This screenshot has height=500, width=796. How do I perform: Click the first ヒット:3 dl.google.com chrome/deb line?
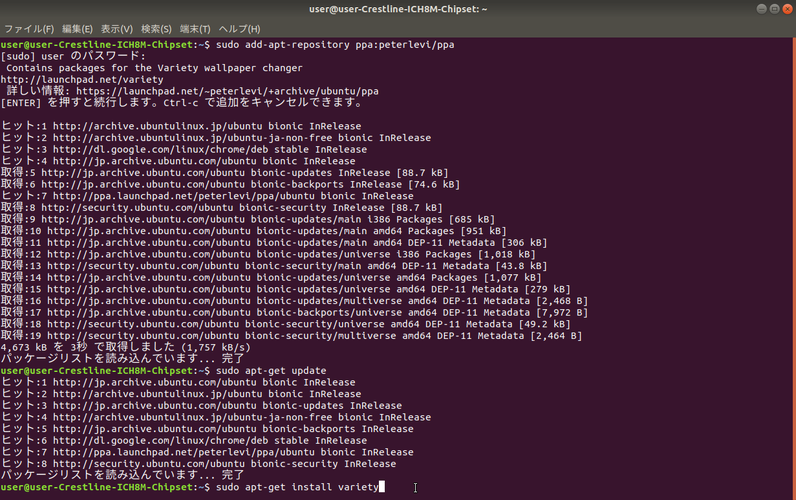[184, 150]
